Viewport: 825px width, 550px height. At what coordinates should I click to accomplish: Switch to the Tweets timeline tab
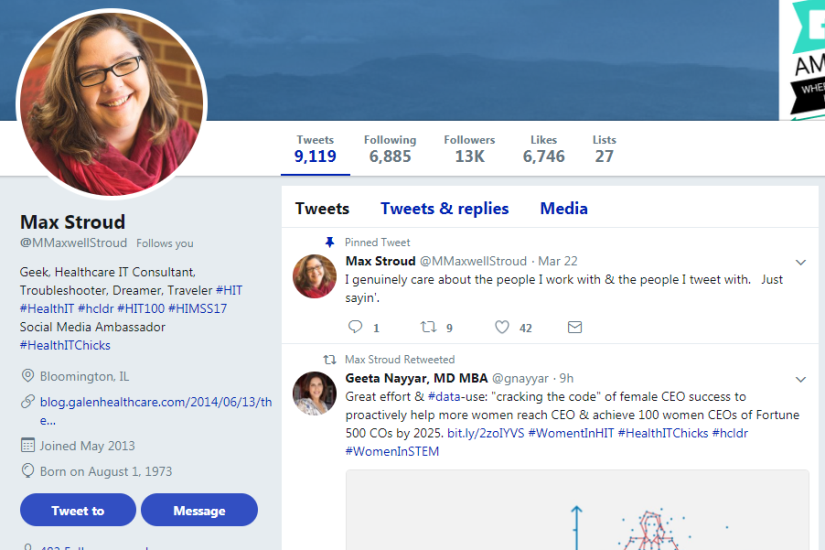[322, 208]
